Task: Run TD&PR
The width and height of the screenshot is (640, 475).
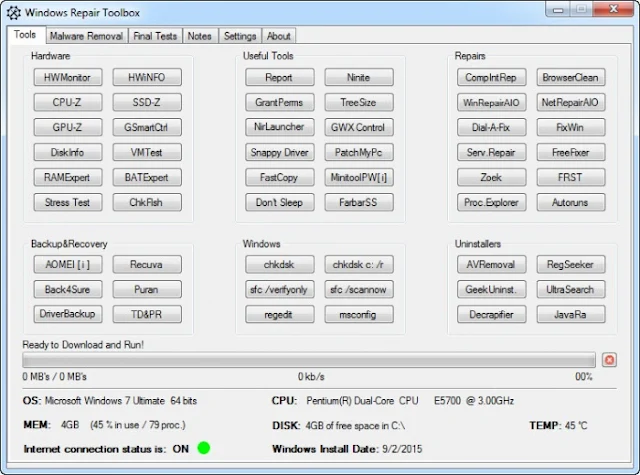Action: (147, 314)
